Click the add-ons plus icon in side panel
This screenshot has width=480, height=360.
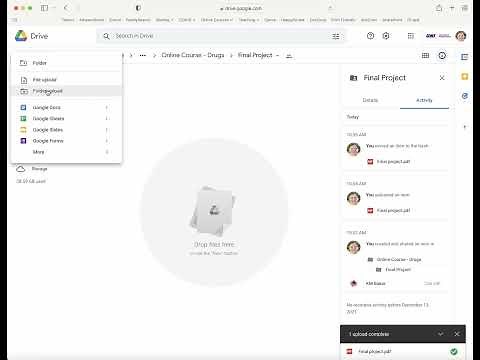pyautogui.click(x=465, y=127)
